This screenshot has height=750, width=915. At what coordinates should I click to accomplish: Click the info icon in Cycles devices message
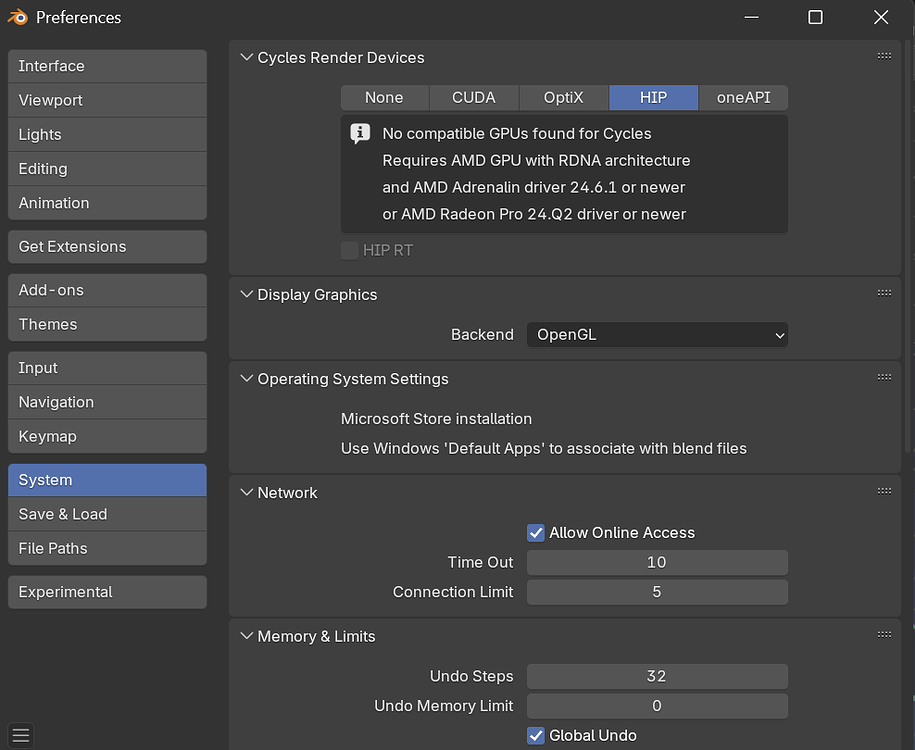[x=360, y=134]
